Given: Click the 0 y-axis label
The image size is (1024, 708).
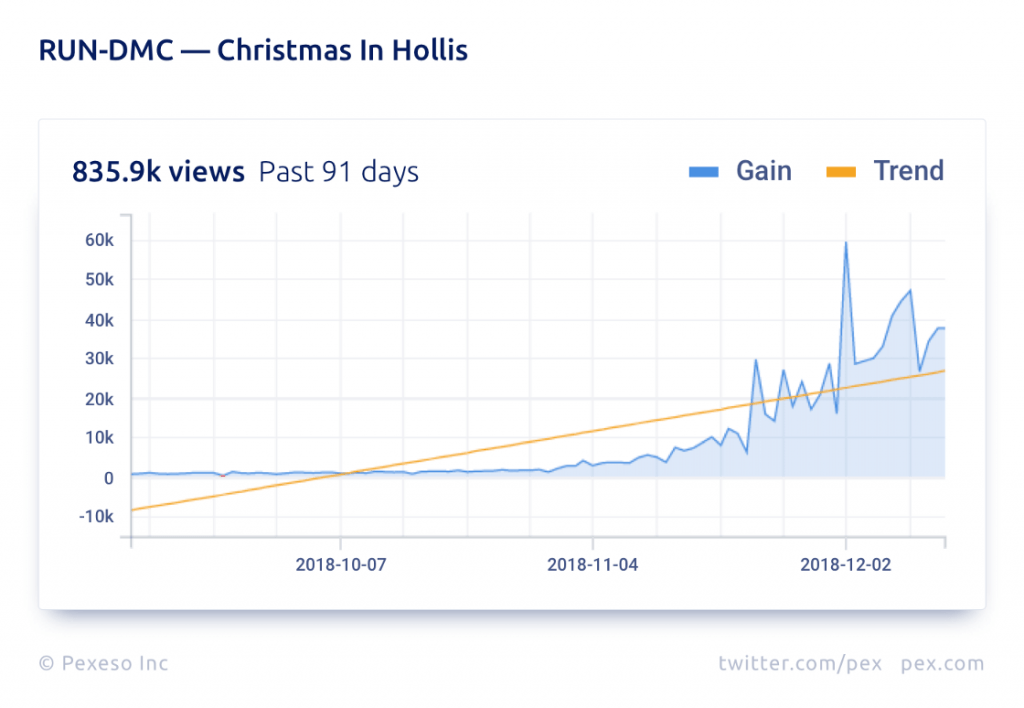Looking at the screenshot, I should pyautogui.click(x=108, y=478).
